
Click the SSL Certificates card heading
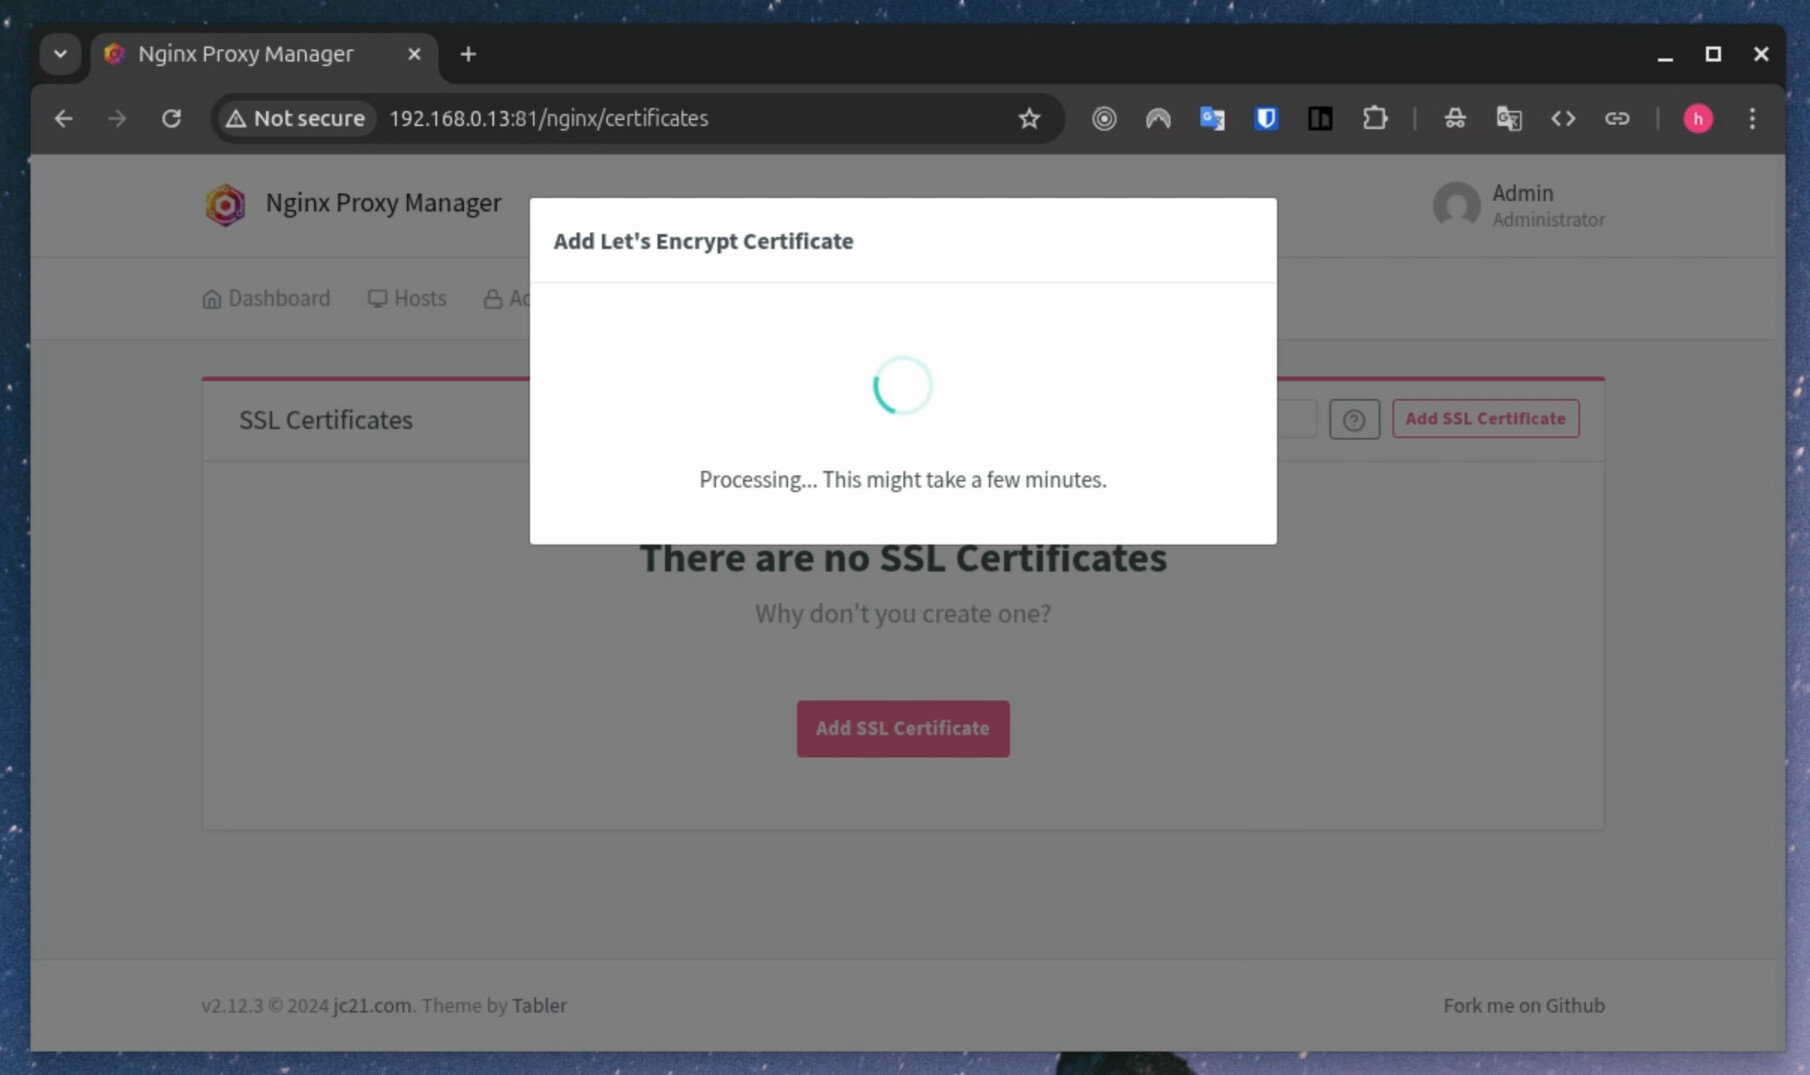325,420
